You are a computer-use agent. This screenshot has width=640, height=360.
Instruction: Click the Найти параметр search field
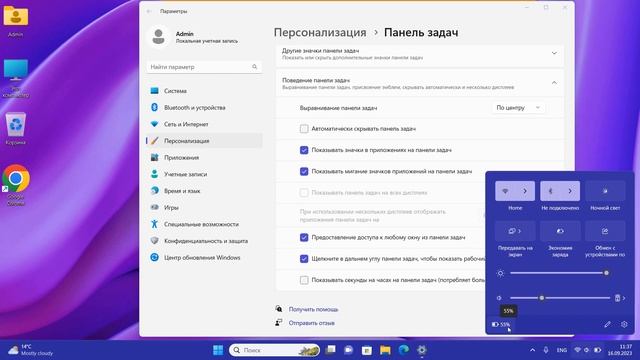[x=204, y=67]
